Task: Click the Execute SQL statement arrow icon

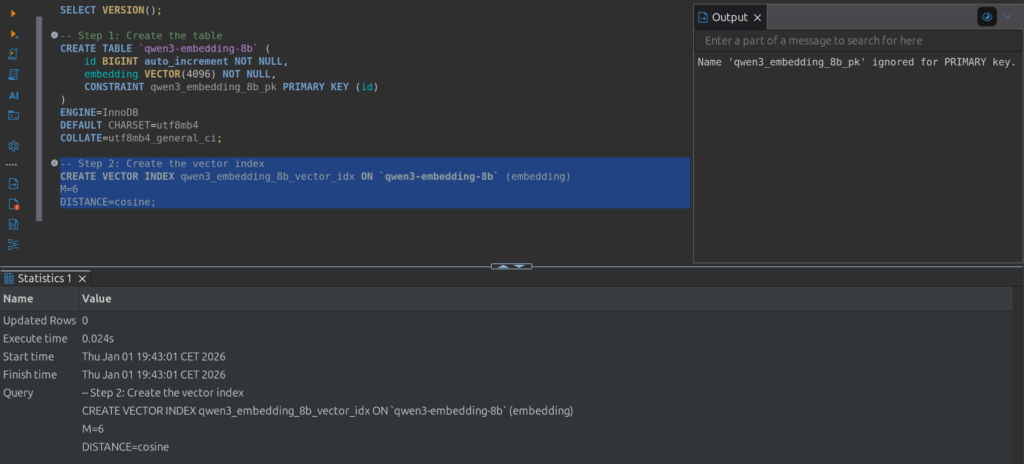Action: point(13,14)
